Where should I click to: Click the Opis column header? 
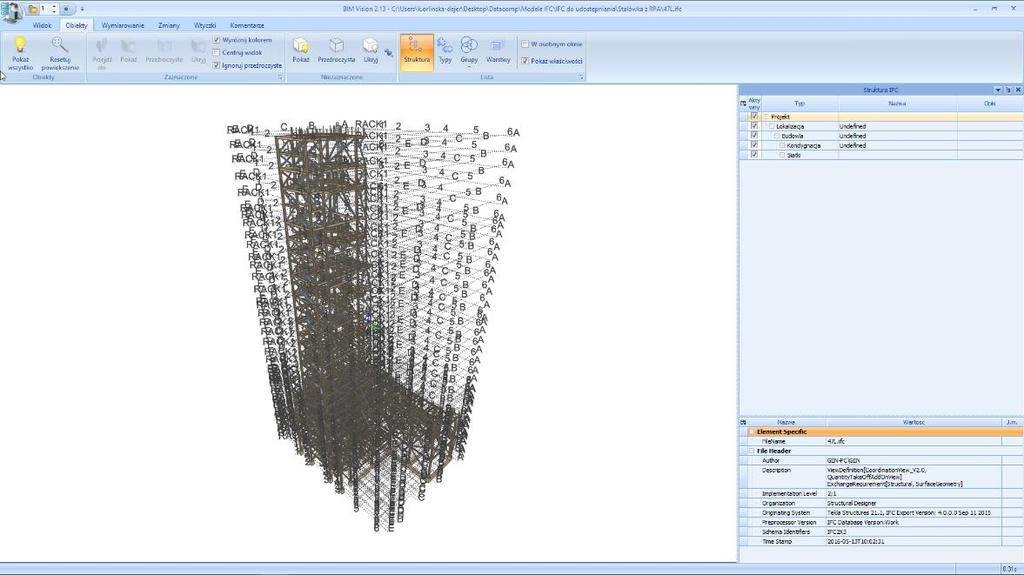989,103
